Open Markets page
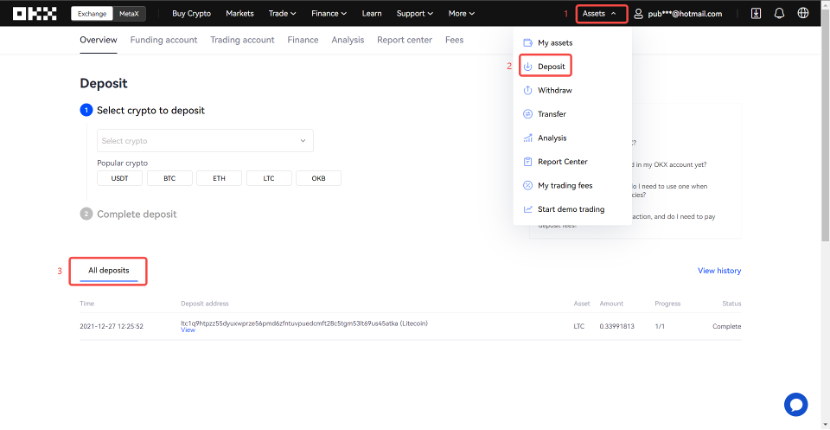 click(x=240, y=14)
